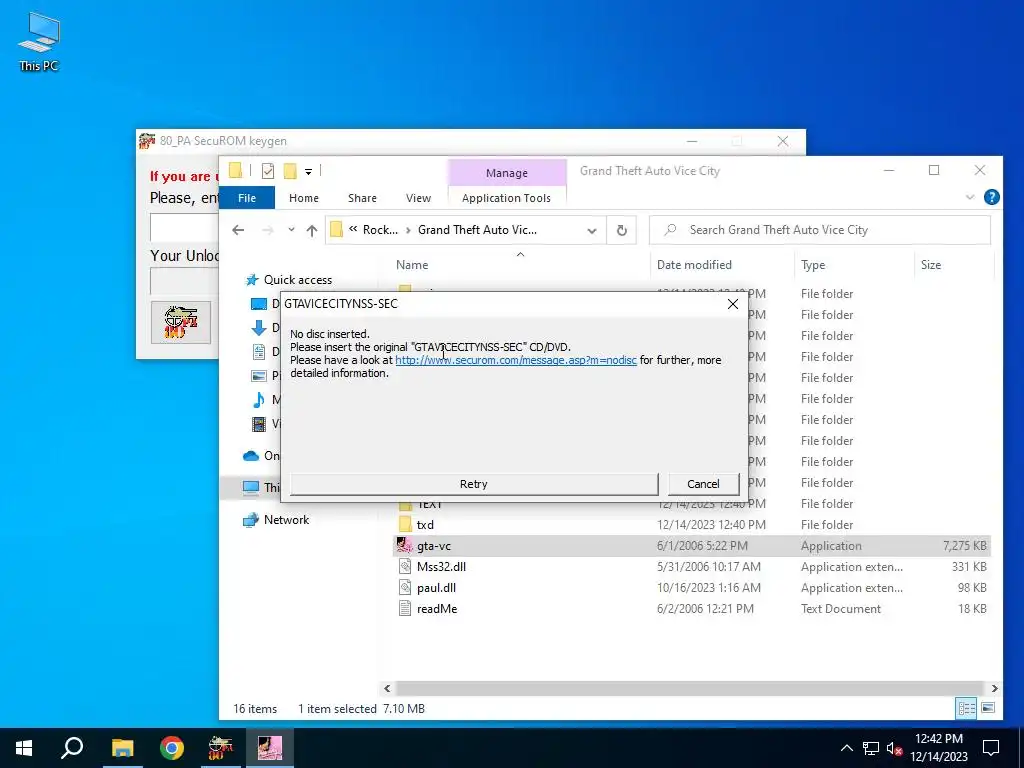This screenshot has height=768, width=1024.
Task: Open the network tray icon
Action: click(x=871, y=748)
